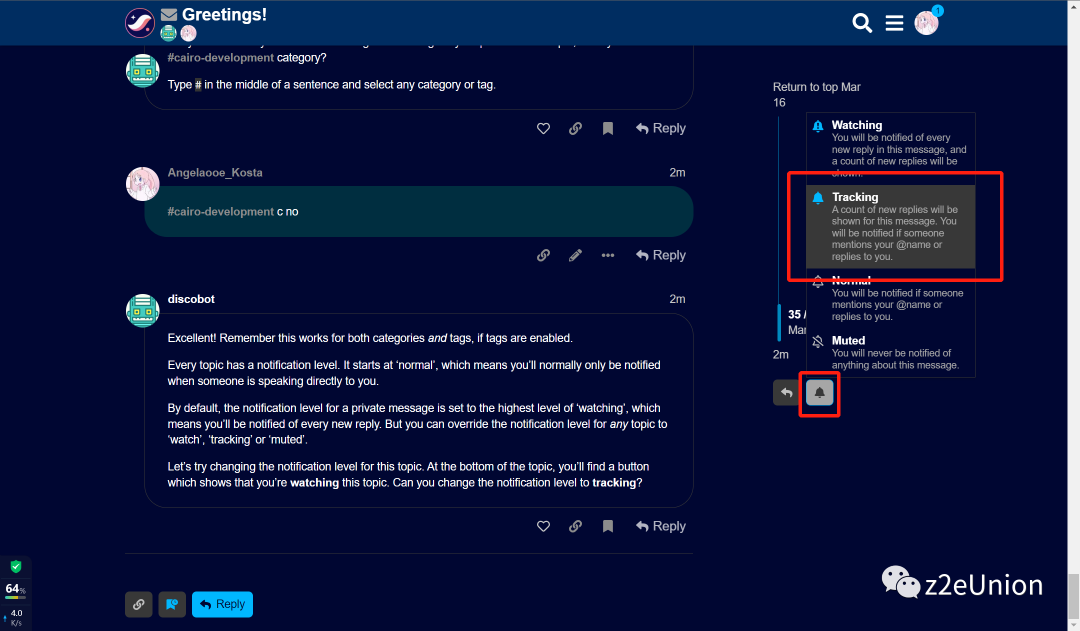Open #cairo-development link in Angelaooe_Kosta's post
Viewport: 1080px width, 631px height.
pos(220,212)
